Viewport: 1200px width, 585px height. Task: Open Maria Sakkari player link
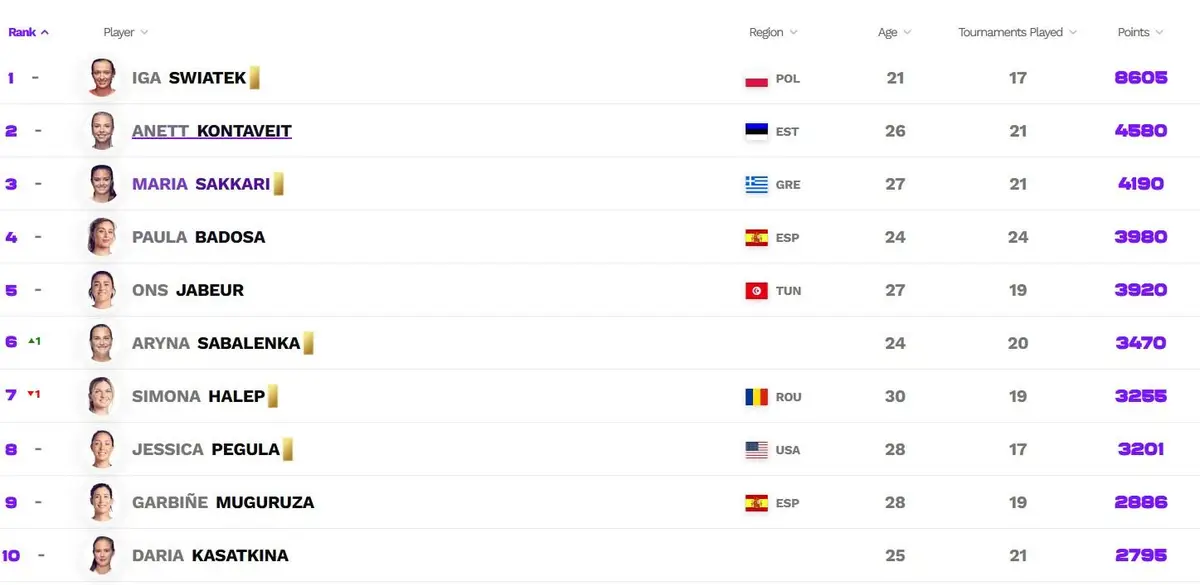tap(200, 184)
